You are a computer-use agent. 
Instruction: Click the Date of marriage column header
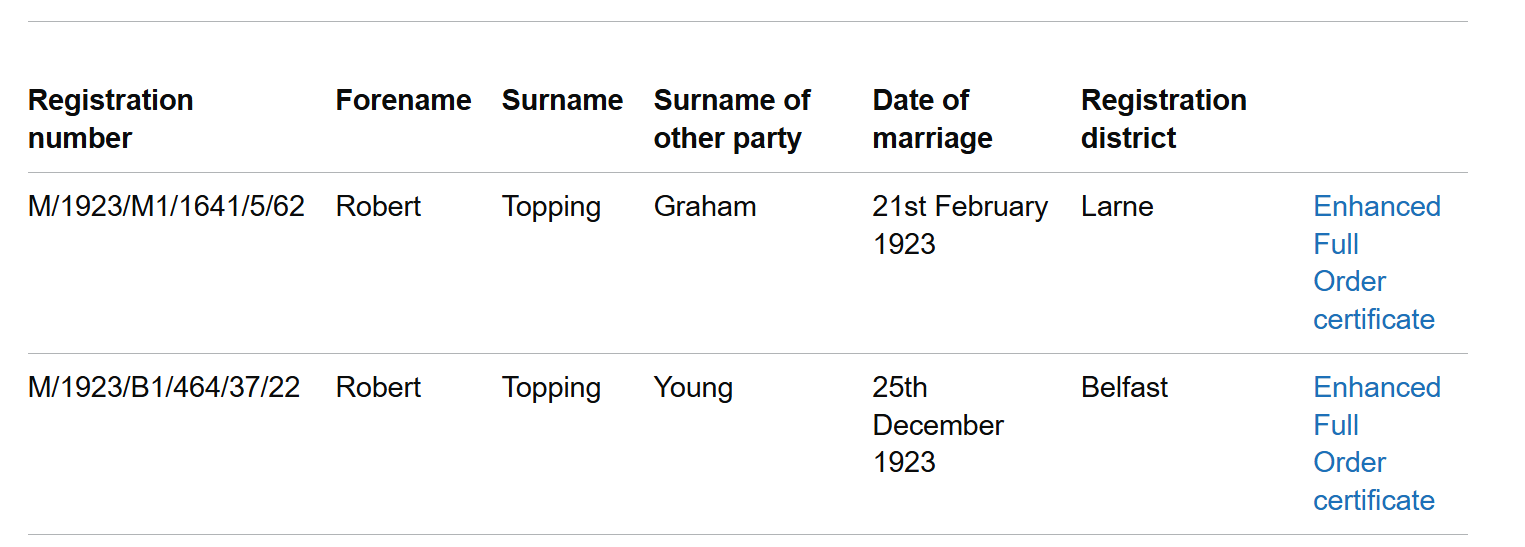pyautogui.click(x=932, y=119)
